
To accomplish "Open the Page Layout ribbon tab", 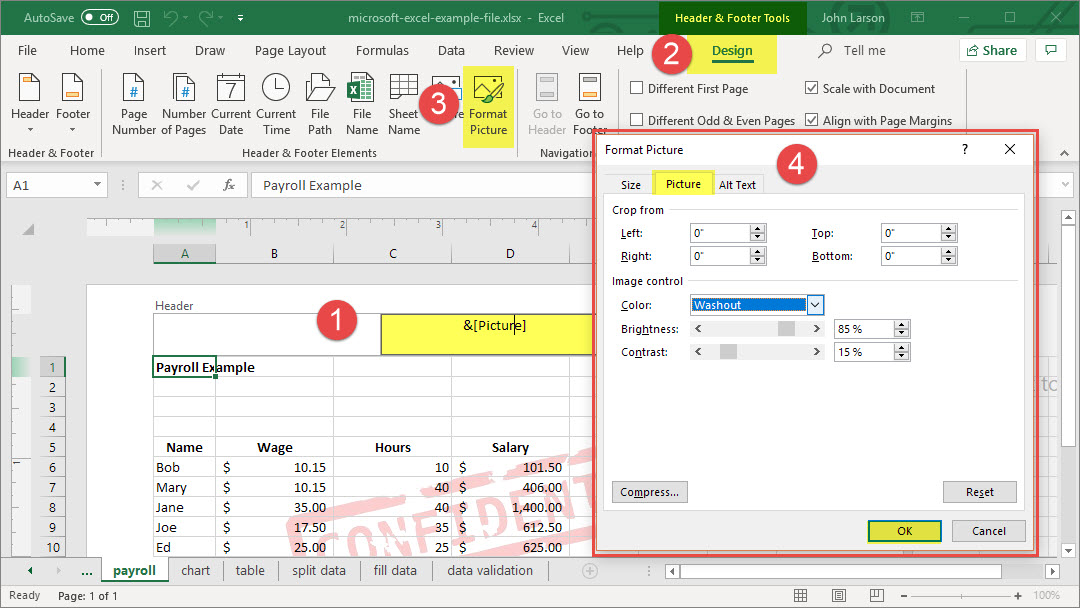I will point(290,51).
